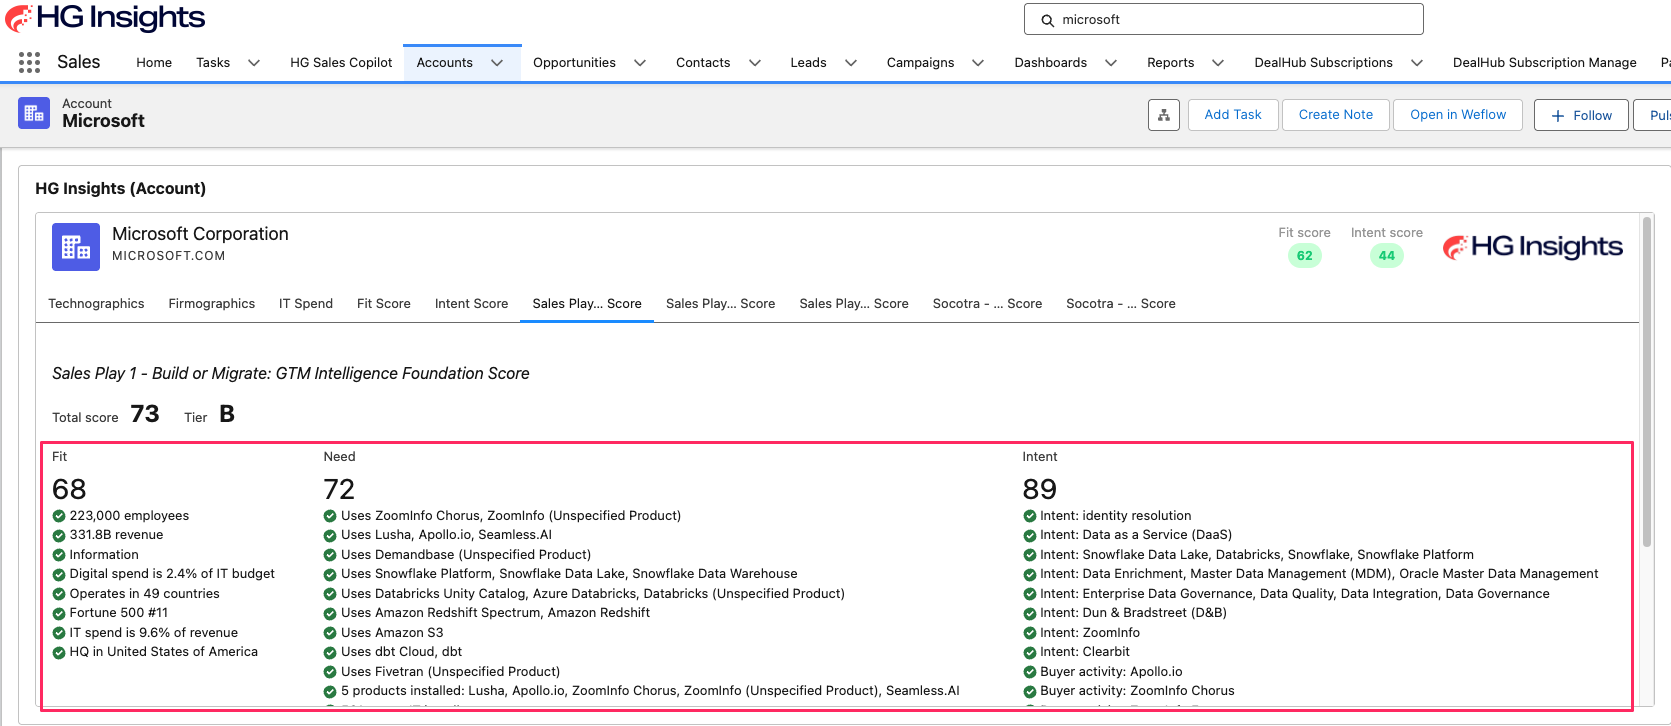Image resolution: width=1671 pixels, height=726 pixels.
Task: Expand the Leads menu chevron
Action: click(x=851, y=63)
